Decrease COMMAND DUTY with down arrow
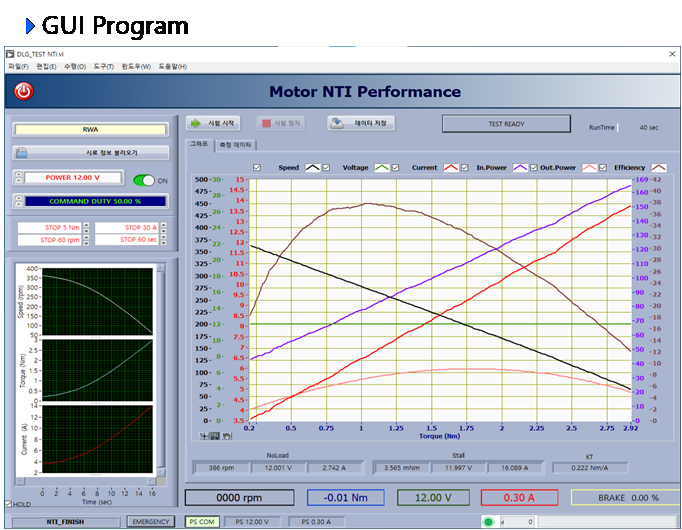This screenshot has height=530, width=682. coord(18,204)
